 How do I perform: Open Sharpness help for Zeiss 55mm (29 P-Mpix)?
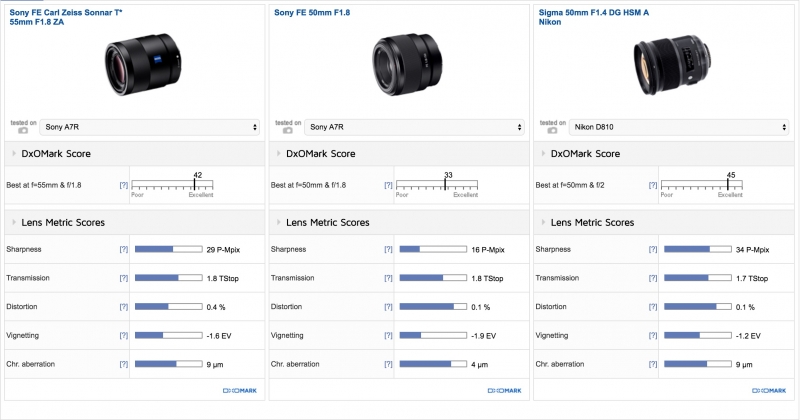click(123, 250)
